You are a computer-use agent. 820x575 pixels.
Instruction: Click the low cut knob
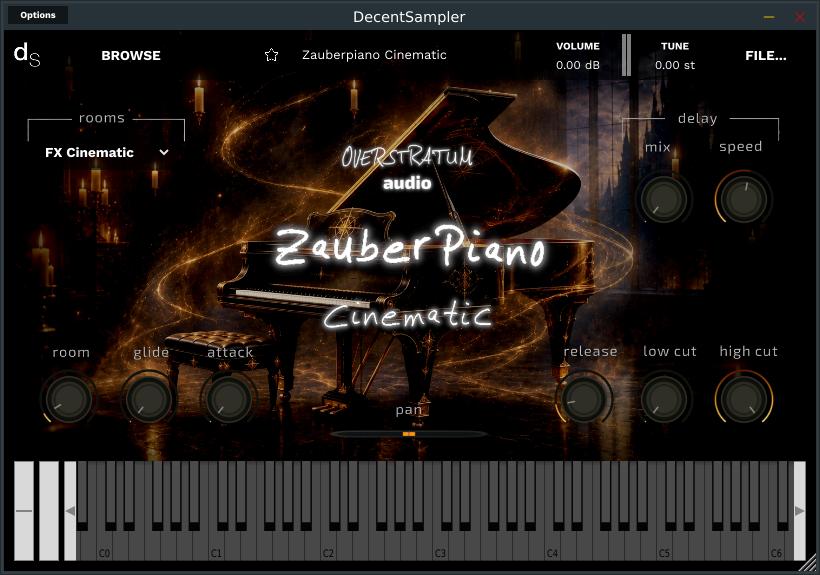(x=664, y=398)
